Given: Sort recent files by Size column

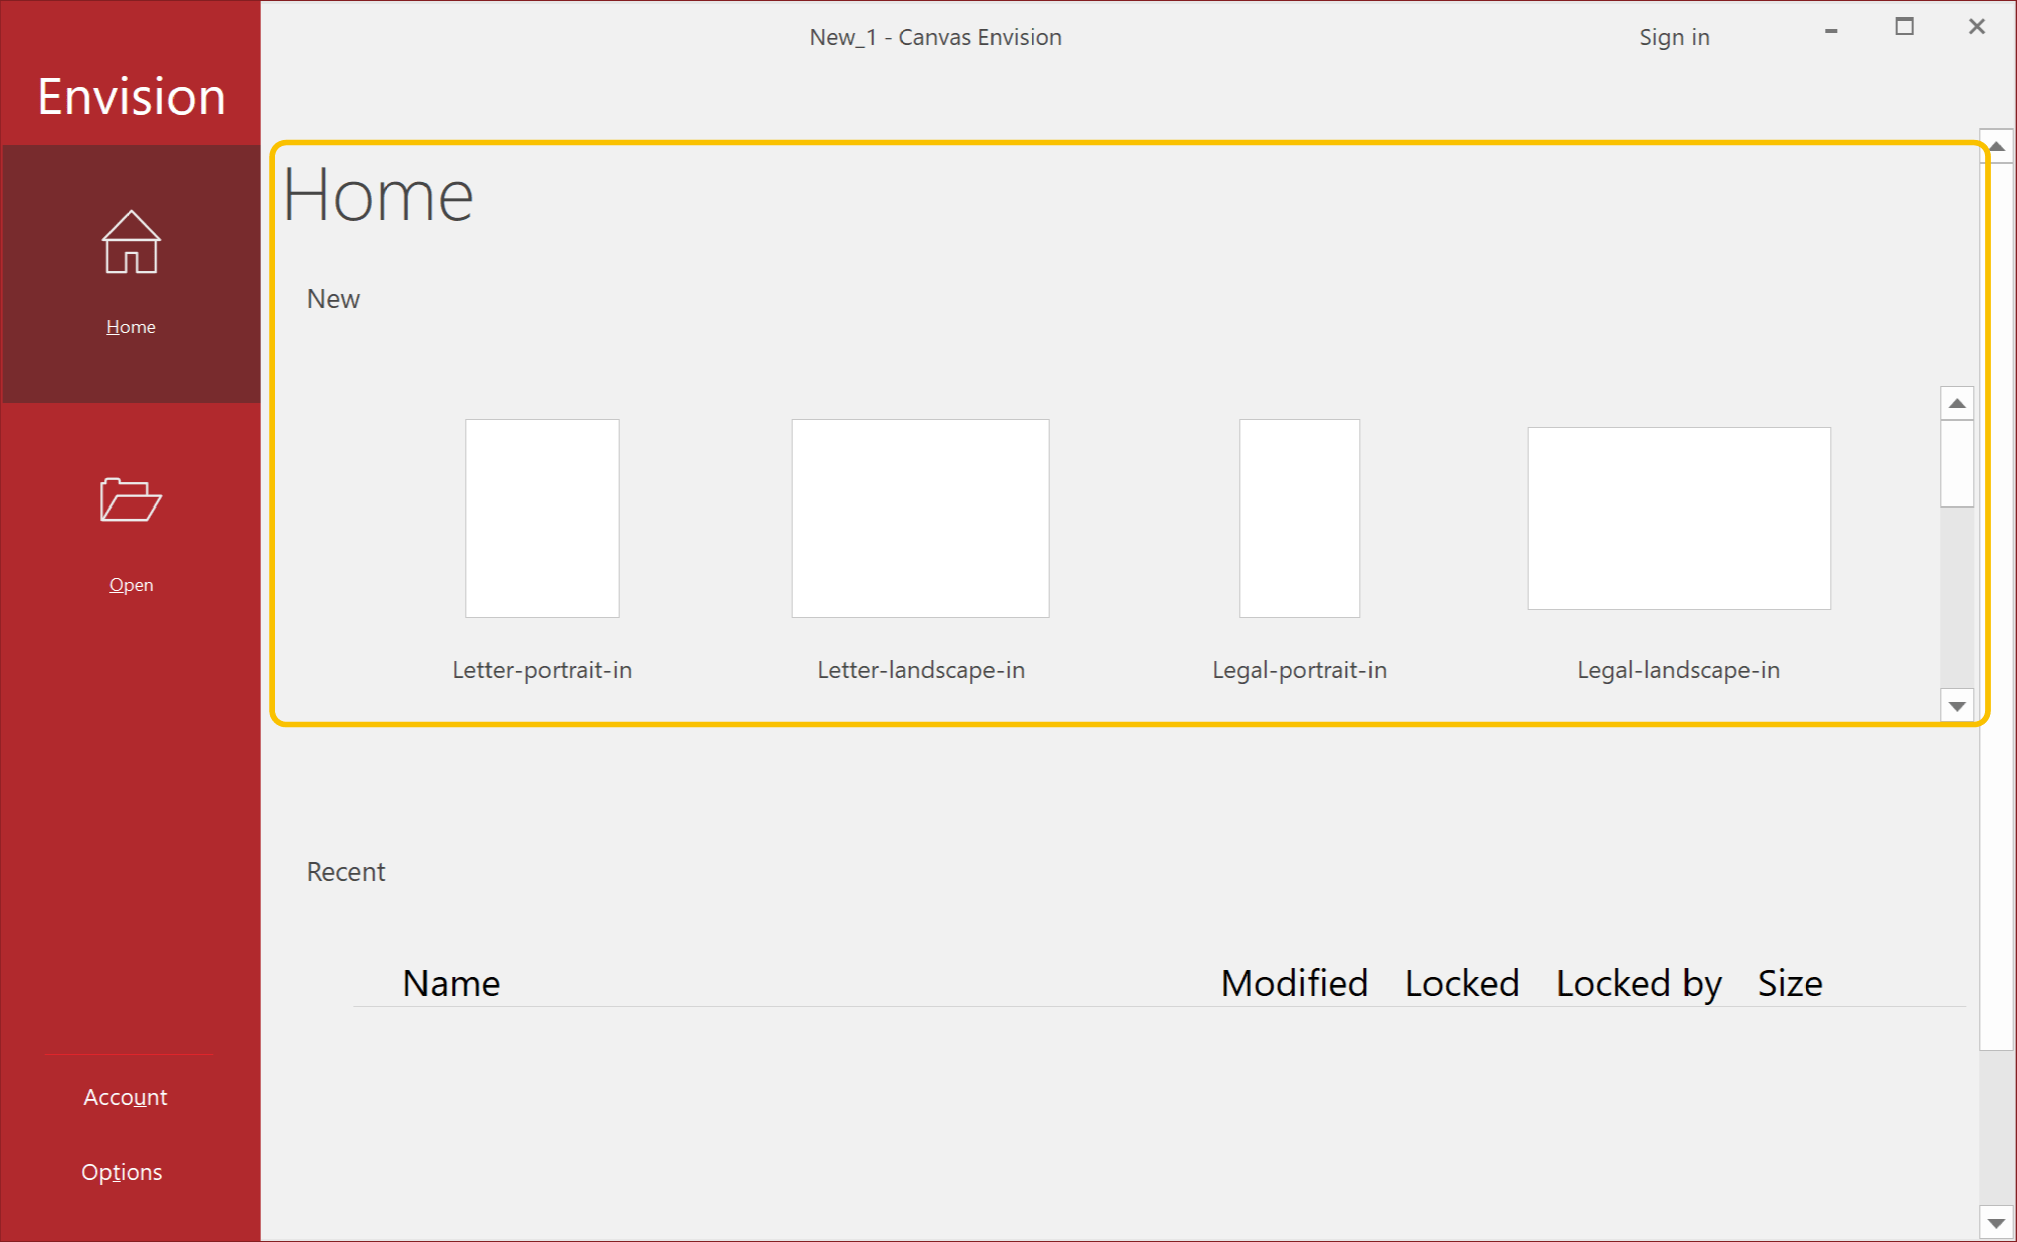Looking at the screenshot, I should (1790, 983).
